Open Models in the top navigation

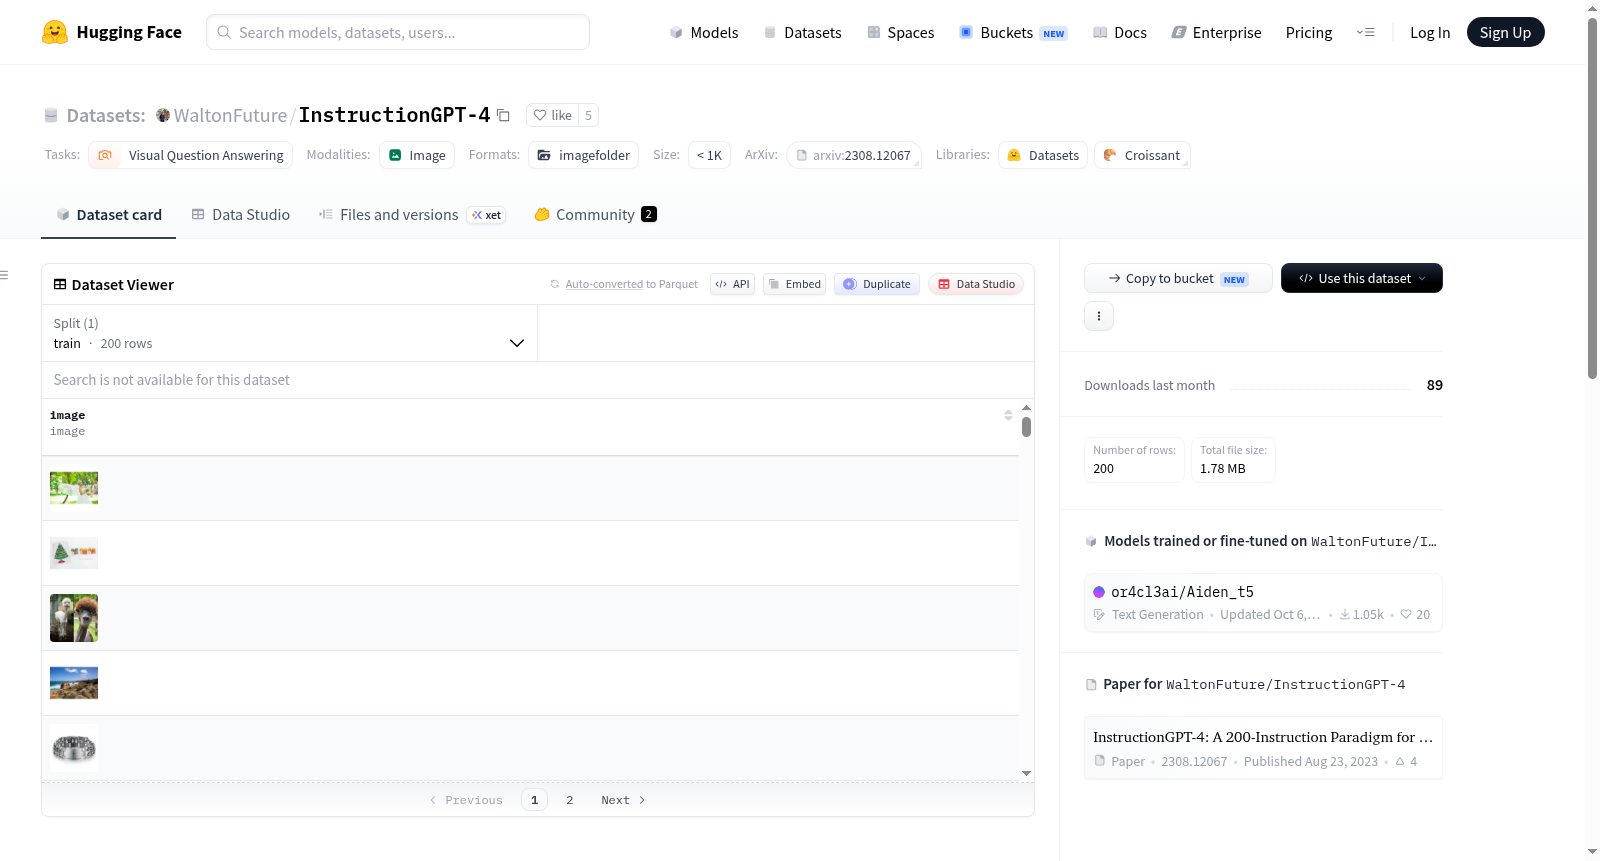pyautogui.click(x=704, y=32)
